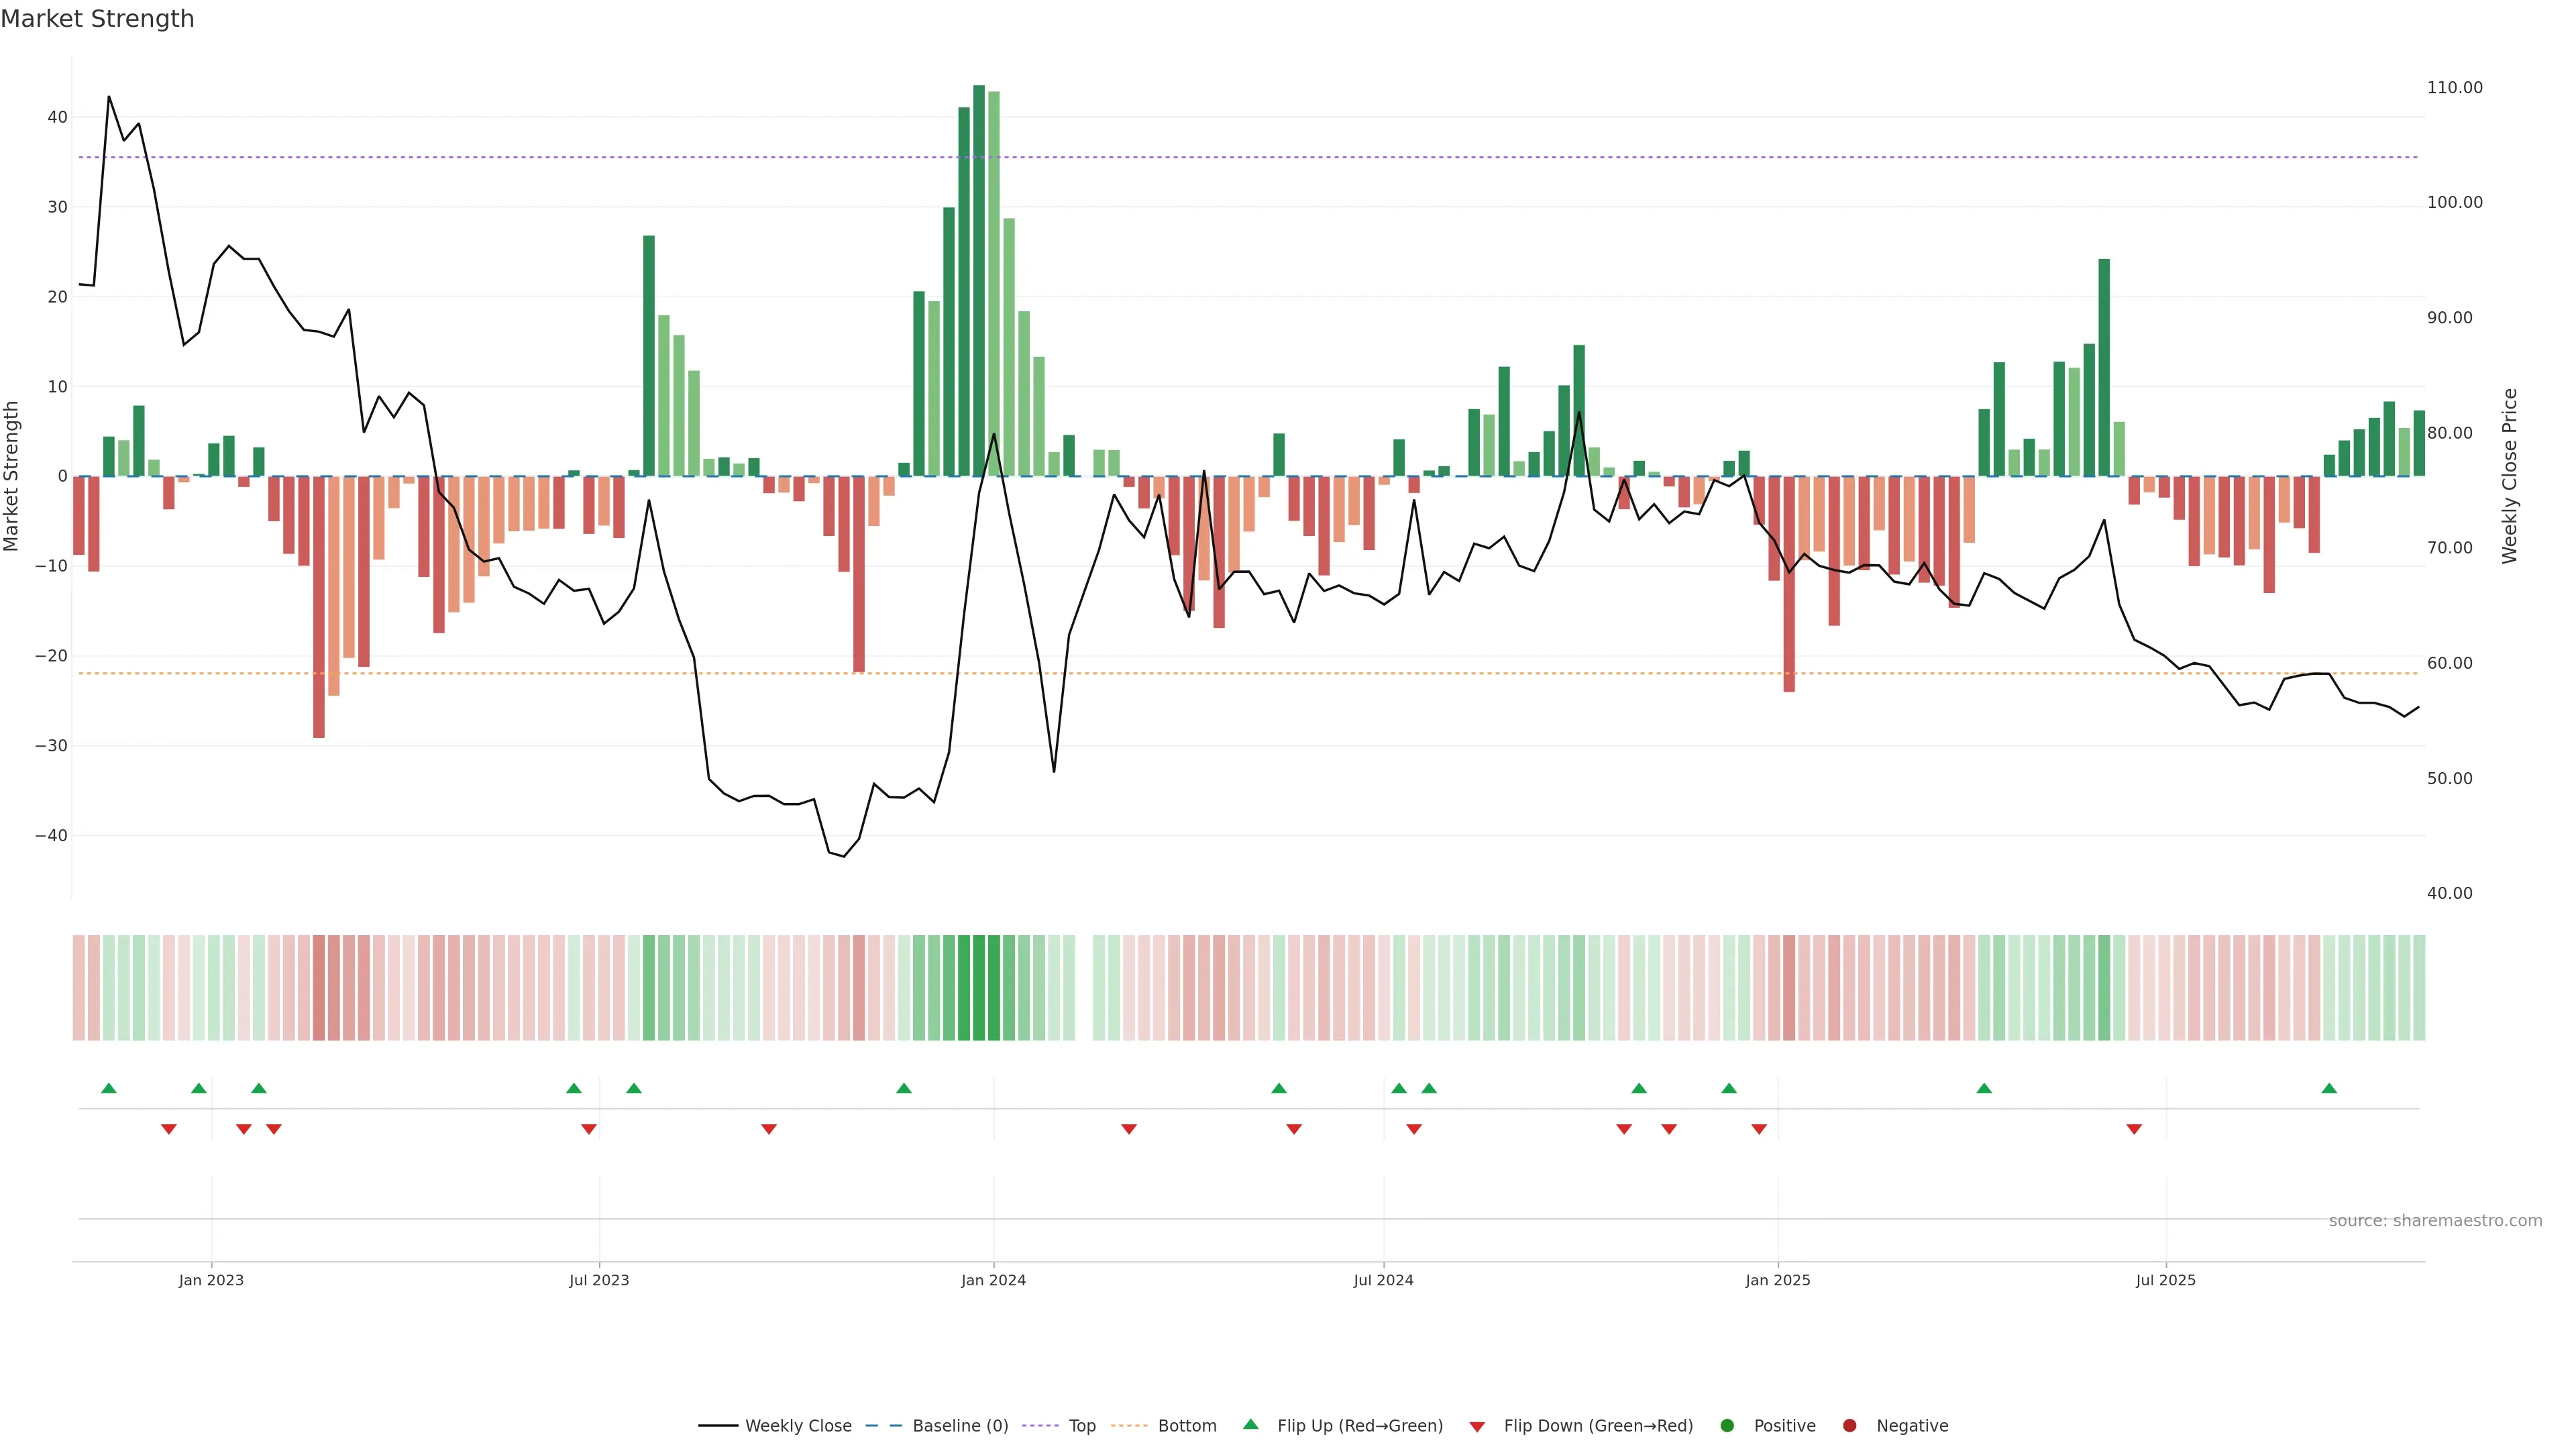Click the Weekly Close Price axis title
2576x1449 pixels.
[x=2510, y=476]
